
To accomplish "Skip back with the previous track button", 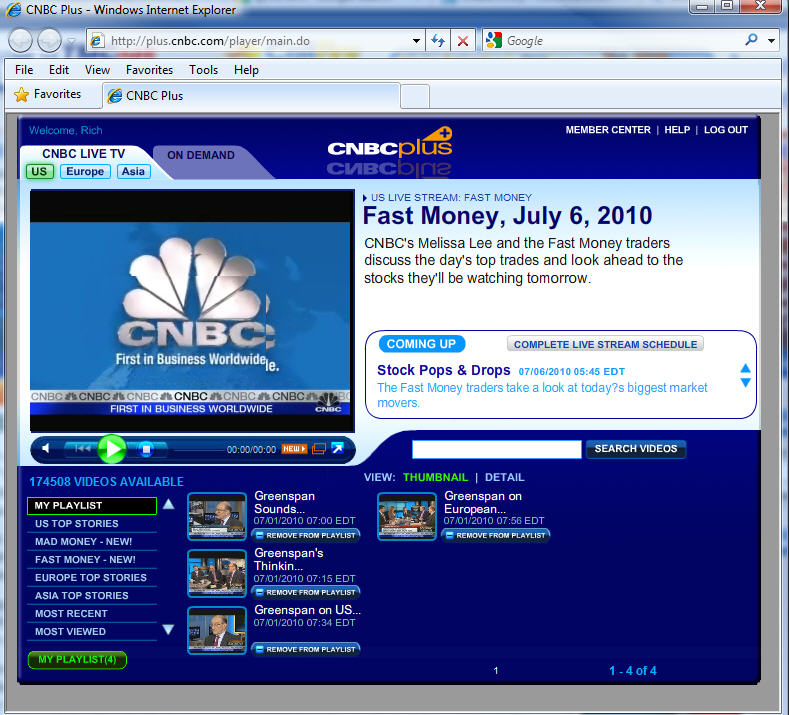I will (x=84, y=449).
